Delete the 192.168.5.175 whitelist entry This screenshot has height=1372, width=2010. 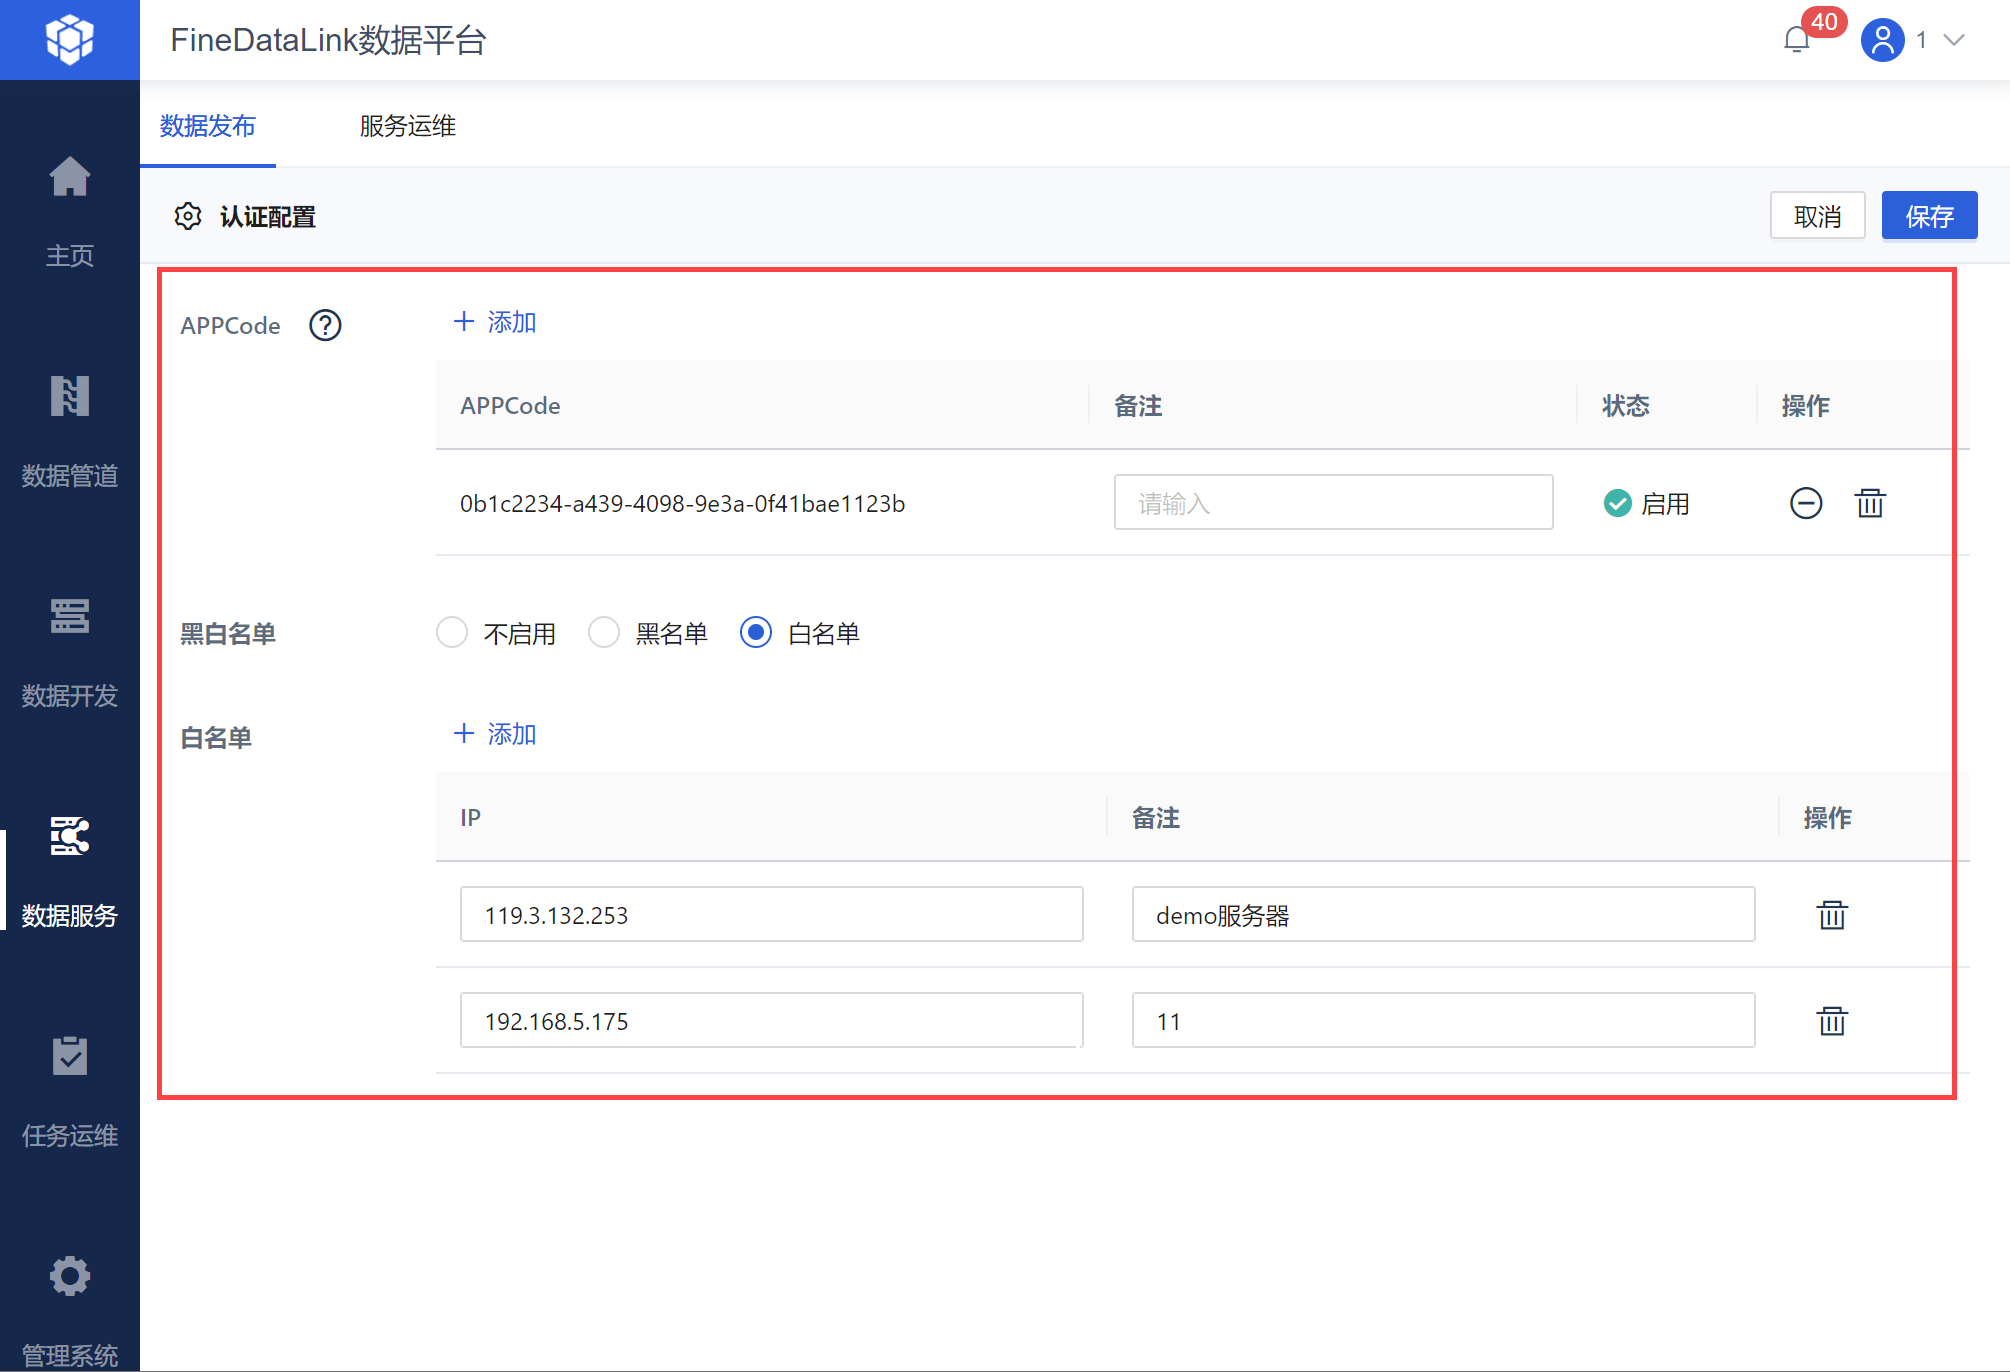pyautogui.click(x=1831, y=1021)
